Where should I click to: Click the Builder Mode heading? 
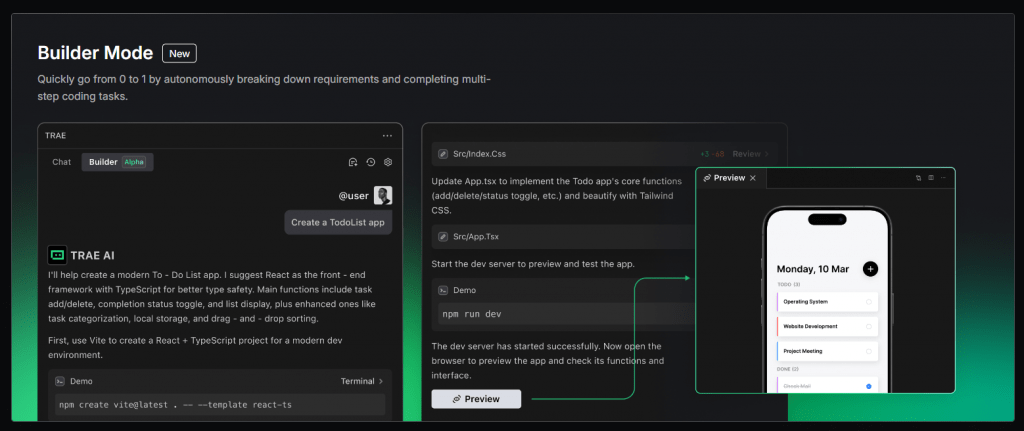[95, 53]
